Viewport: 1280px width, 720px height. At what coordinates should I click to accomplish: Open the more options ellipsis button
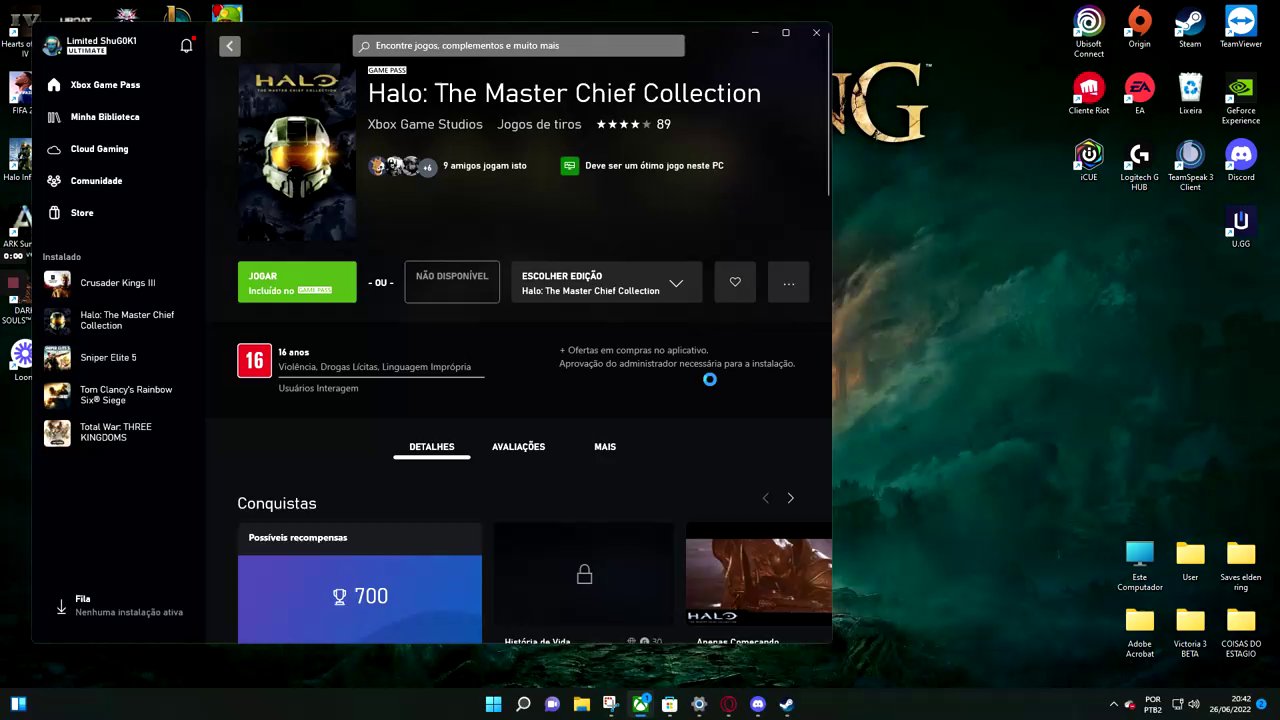[x=789, y=282]
